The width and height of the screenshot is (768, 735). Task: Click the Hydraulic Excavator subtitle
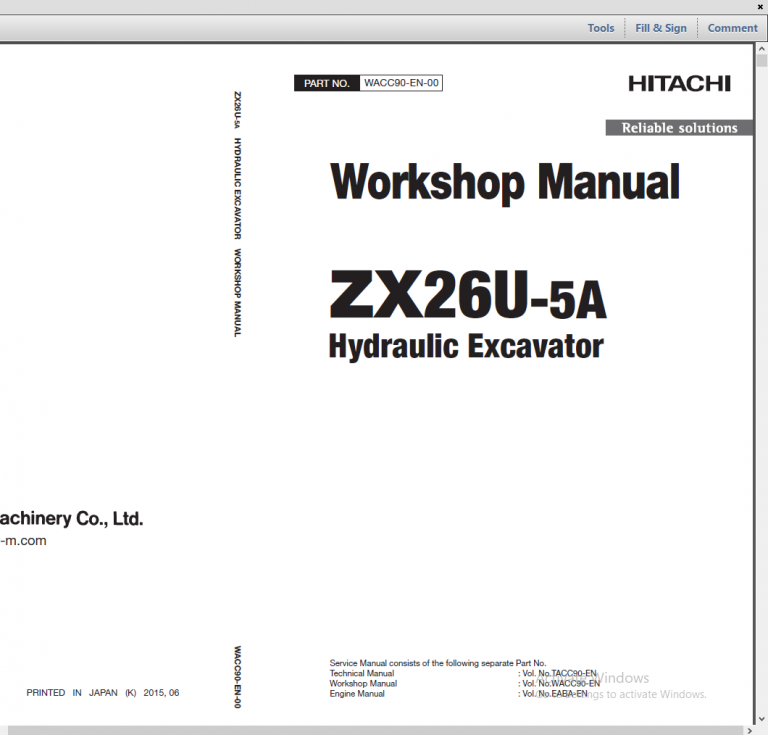(x=466, y=346)
